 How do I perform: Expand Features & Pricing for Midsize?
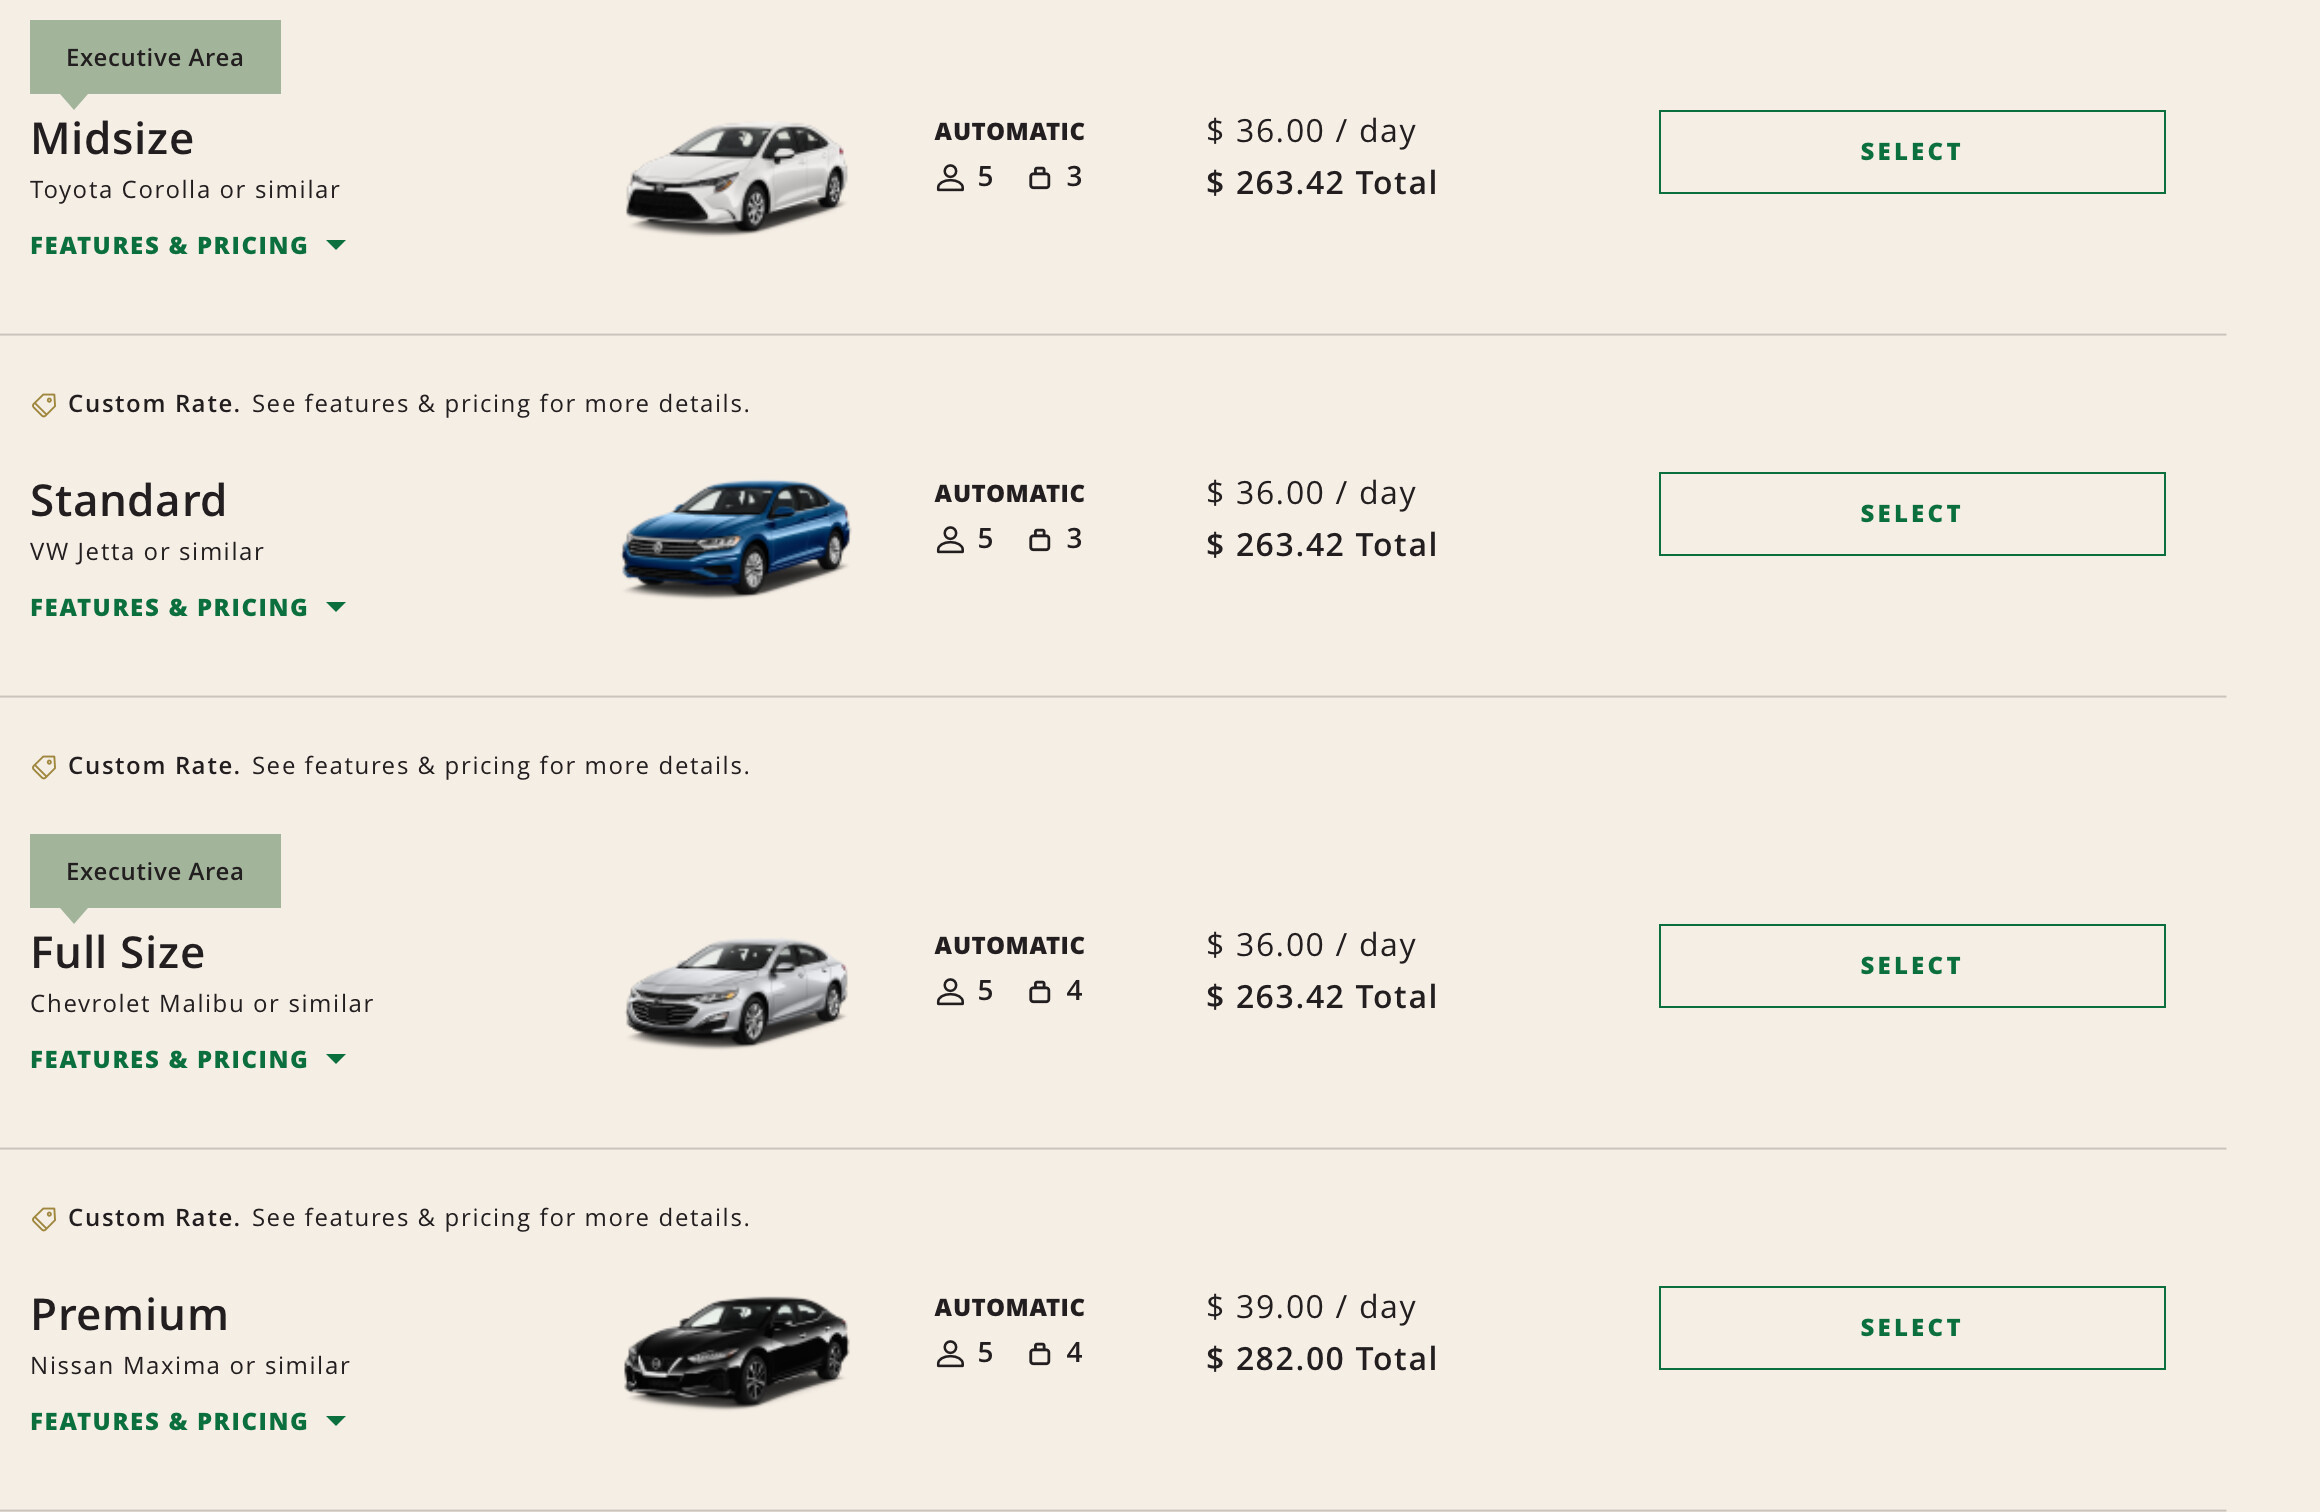pos(188,246)
